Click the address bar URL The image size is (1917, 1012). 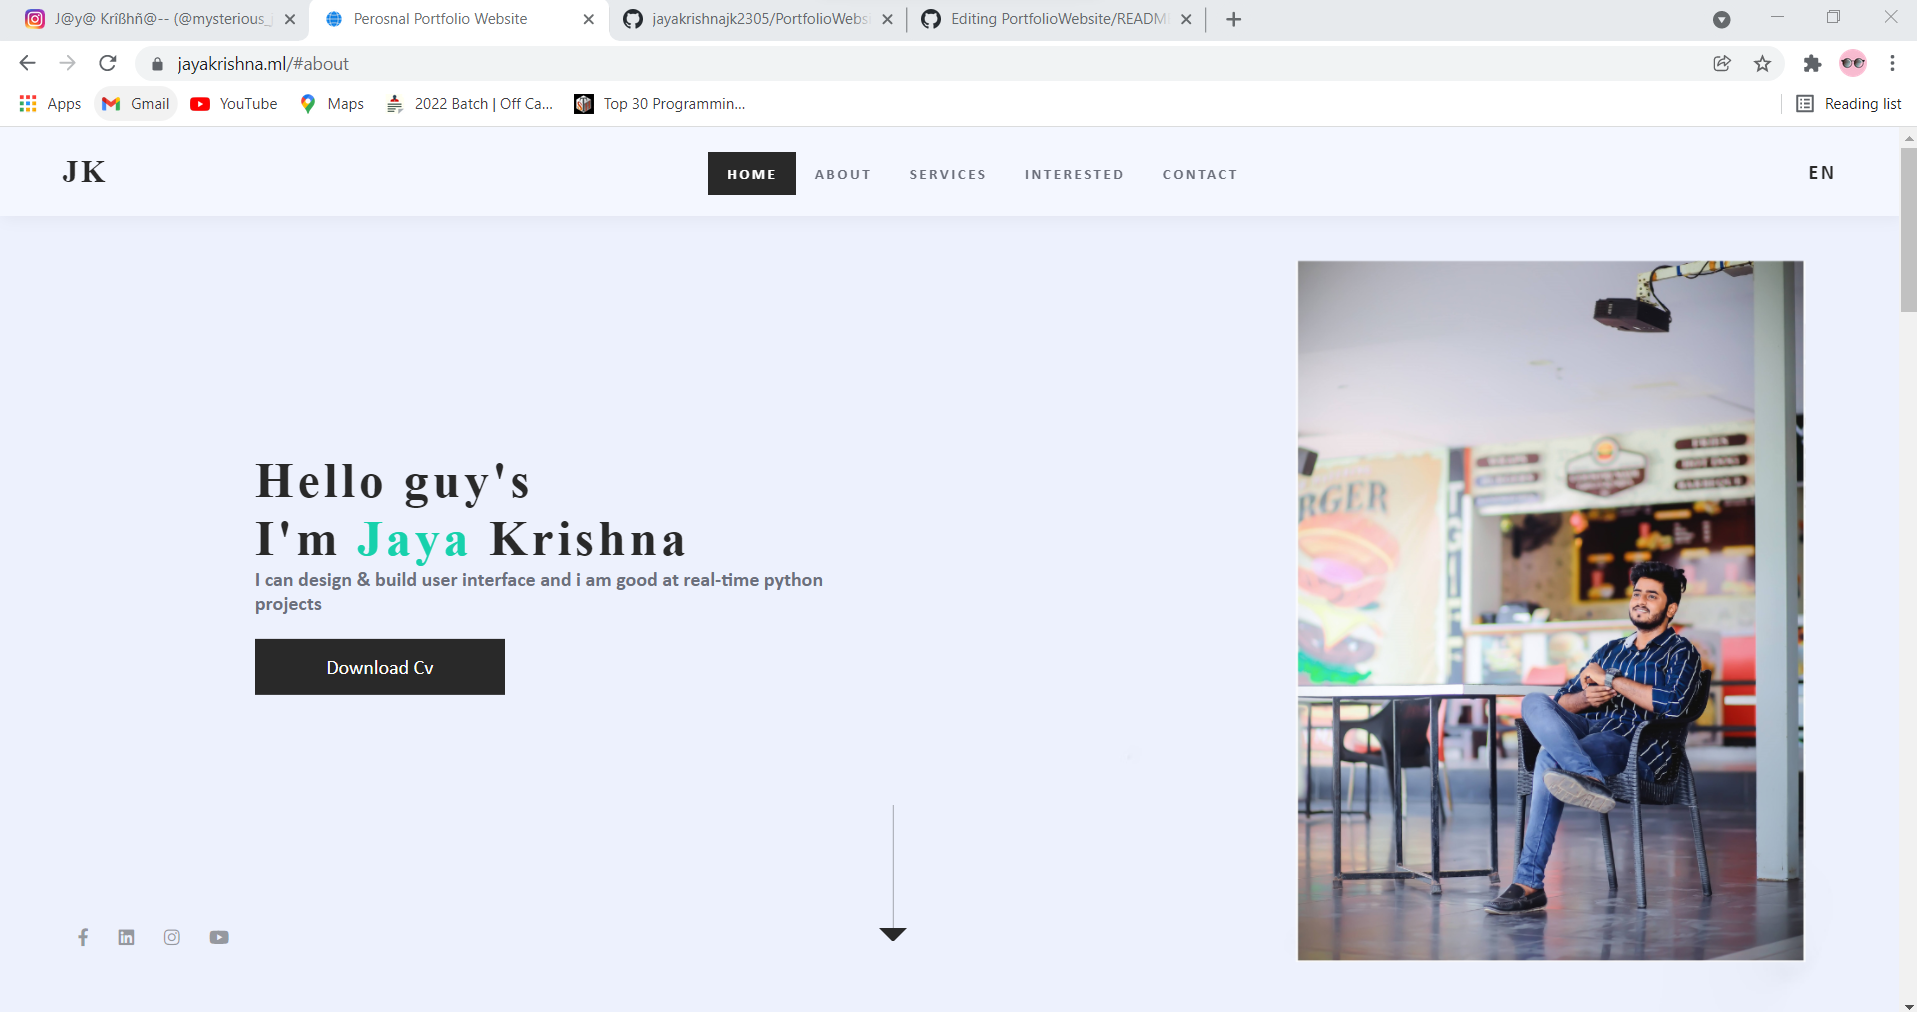[263, 64]
